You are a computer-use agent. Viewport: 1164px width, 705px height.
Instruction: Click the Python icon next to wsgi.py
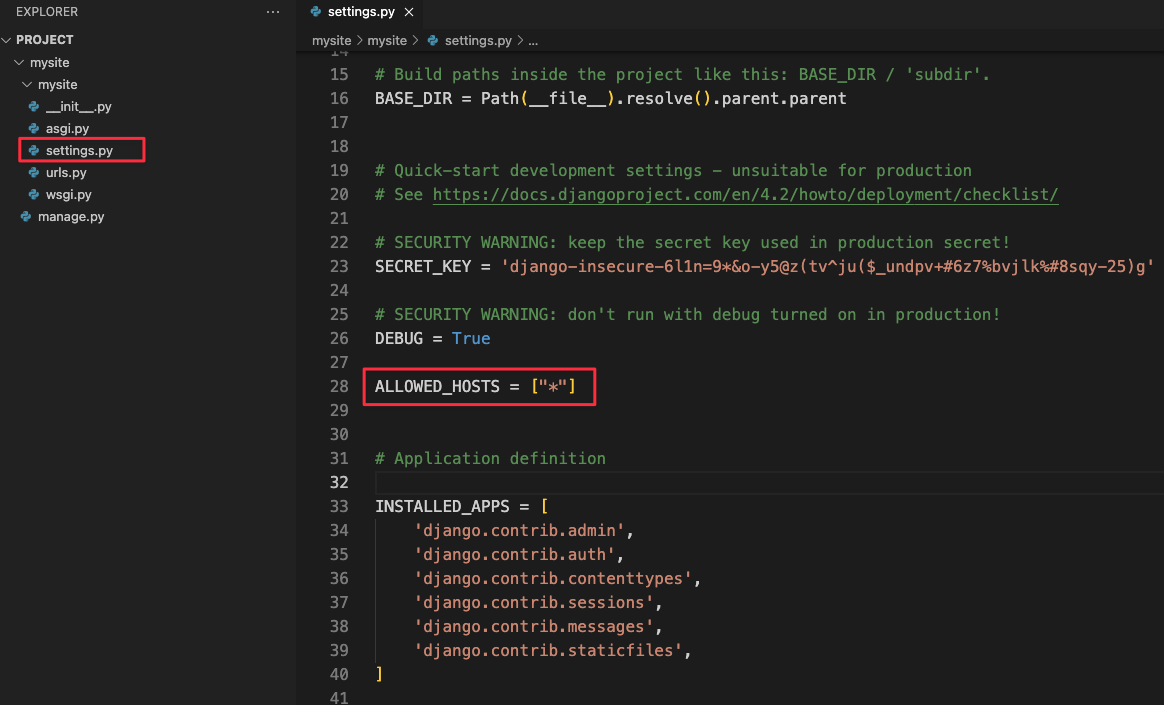[x=33, y=194]
